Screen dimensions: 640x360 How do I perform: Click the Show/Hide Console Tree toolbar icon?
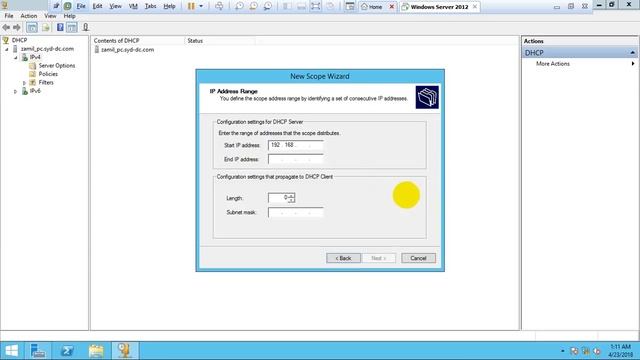[31, 27]
